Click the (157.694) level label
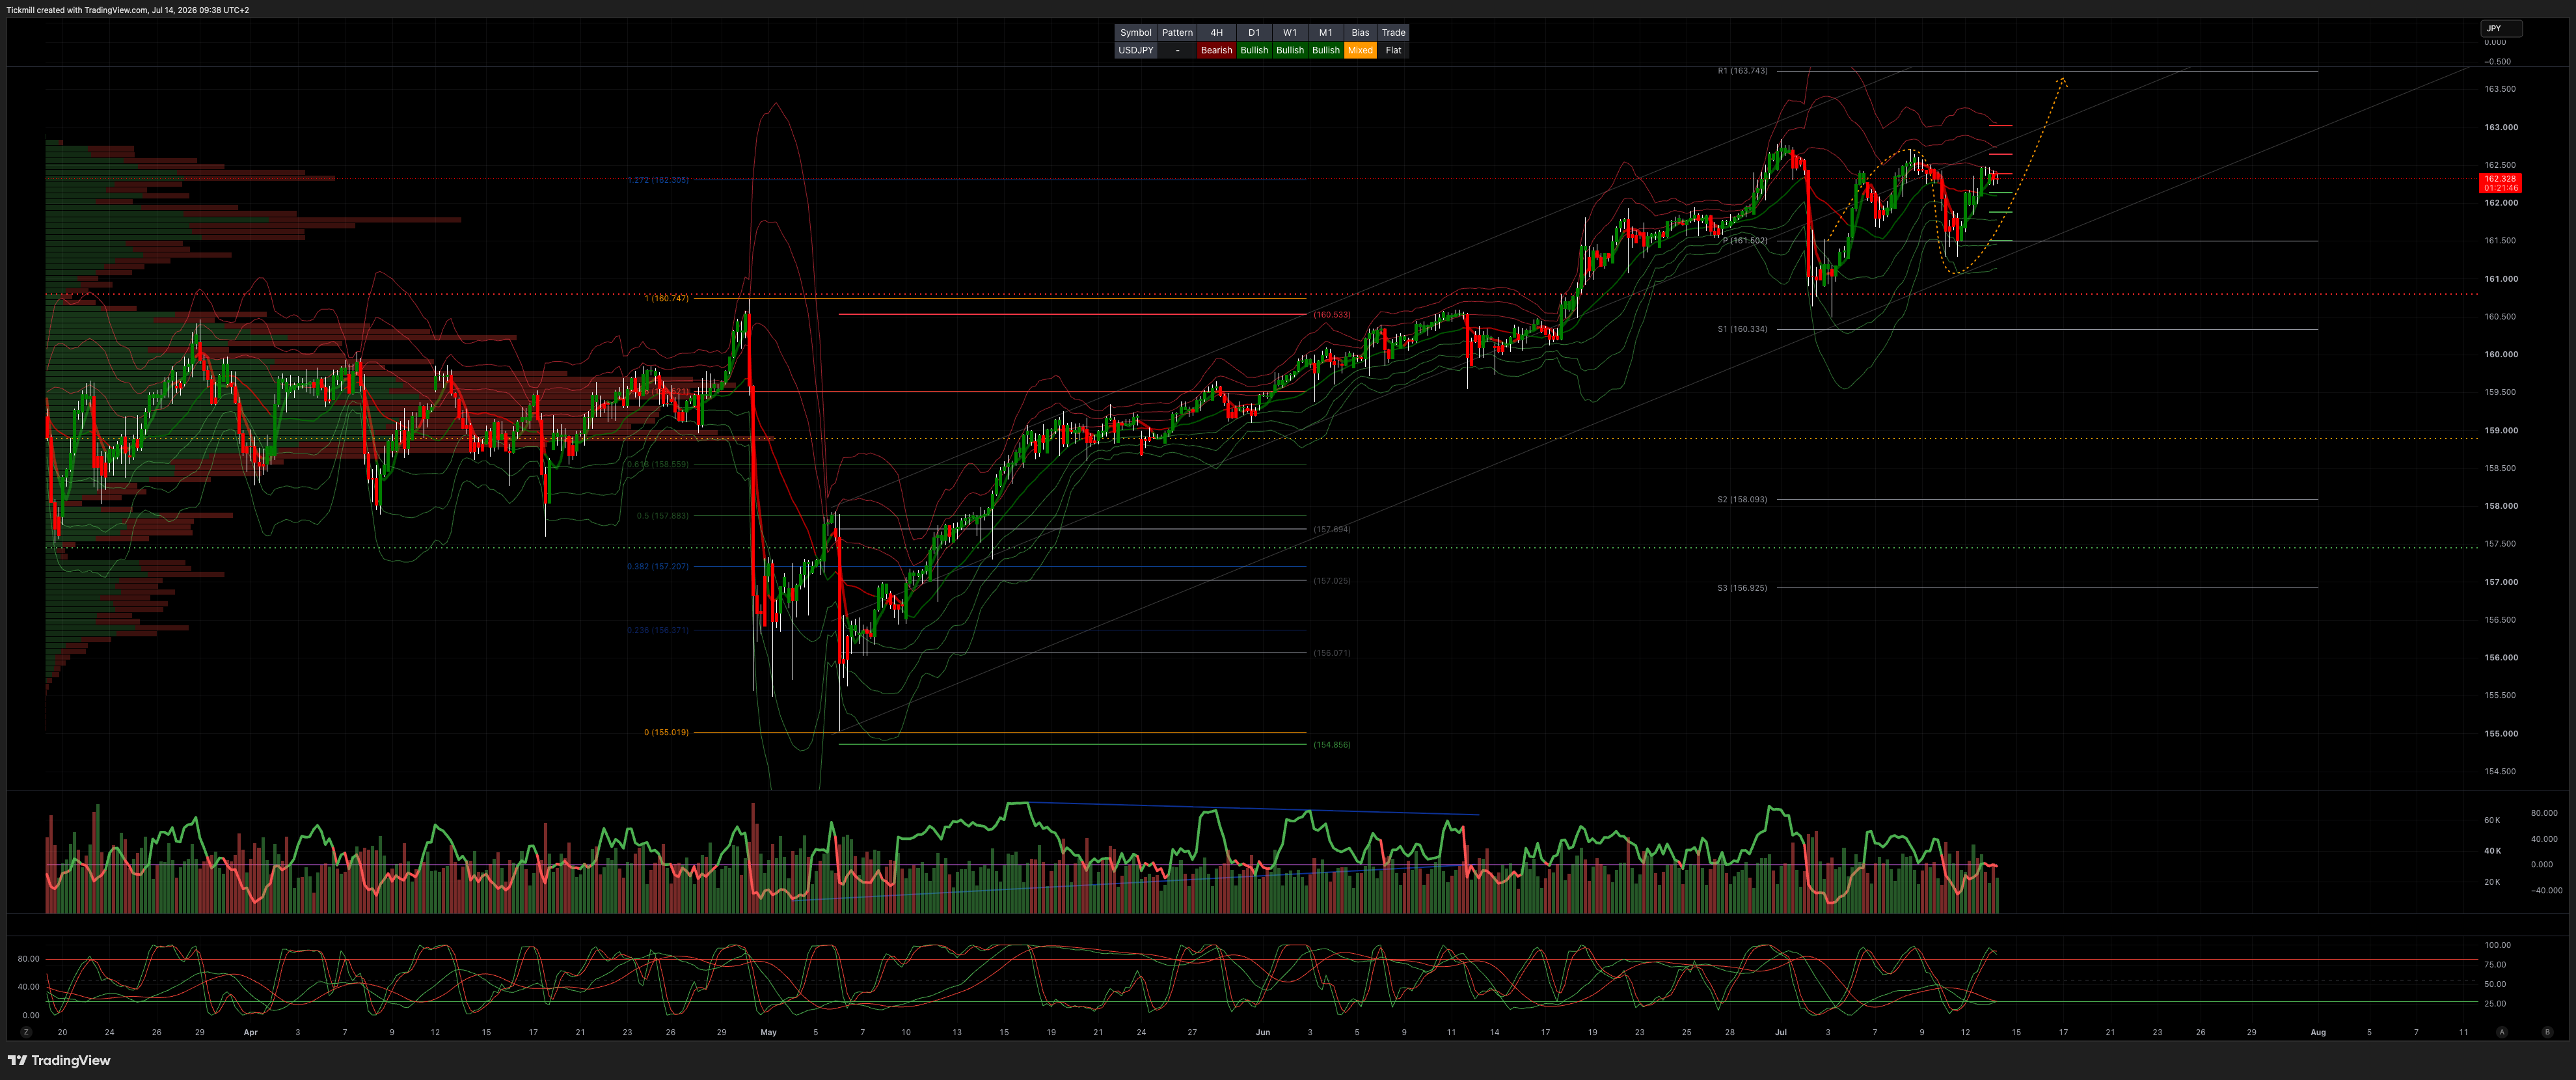The image size is (2576, 1080). (1332, 529)
